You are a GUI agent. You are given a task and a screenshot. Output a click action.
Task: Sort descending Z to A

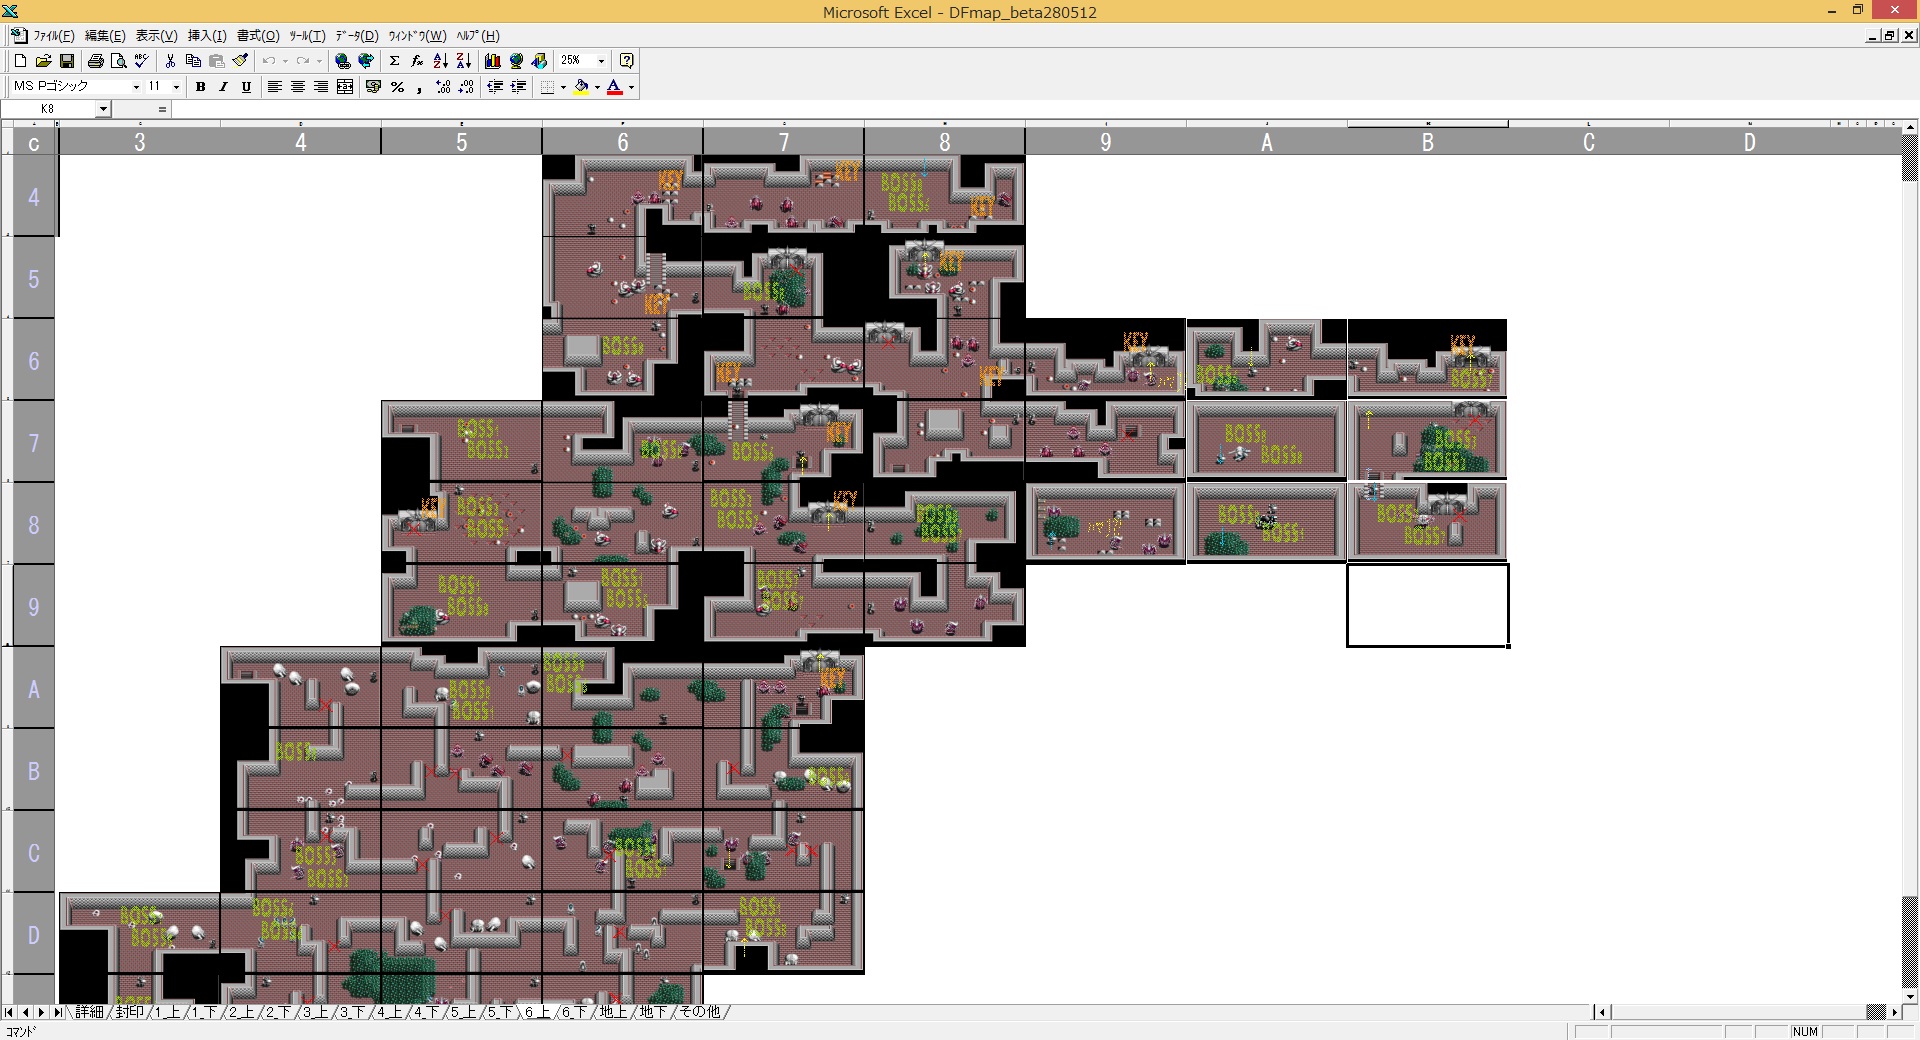[x=464, y=61]
